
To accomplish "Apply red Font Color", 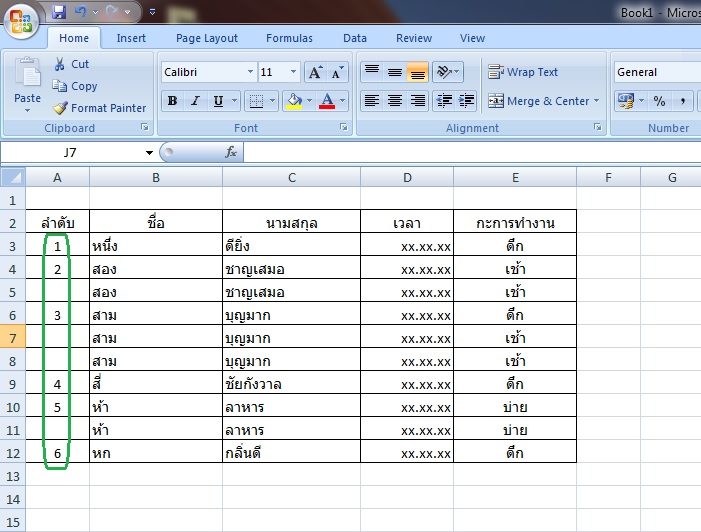I will (327, 101).
